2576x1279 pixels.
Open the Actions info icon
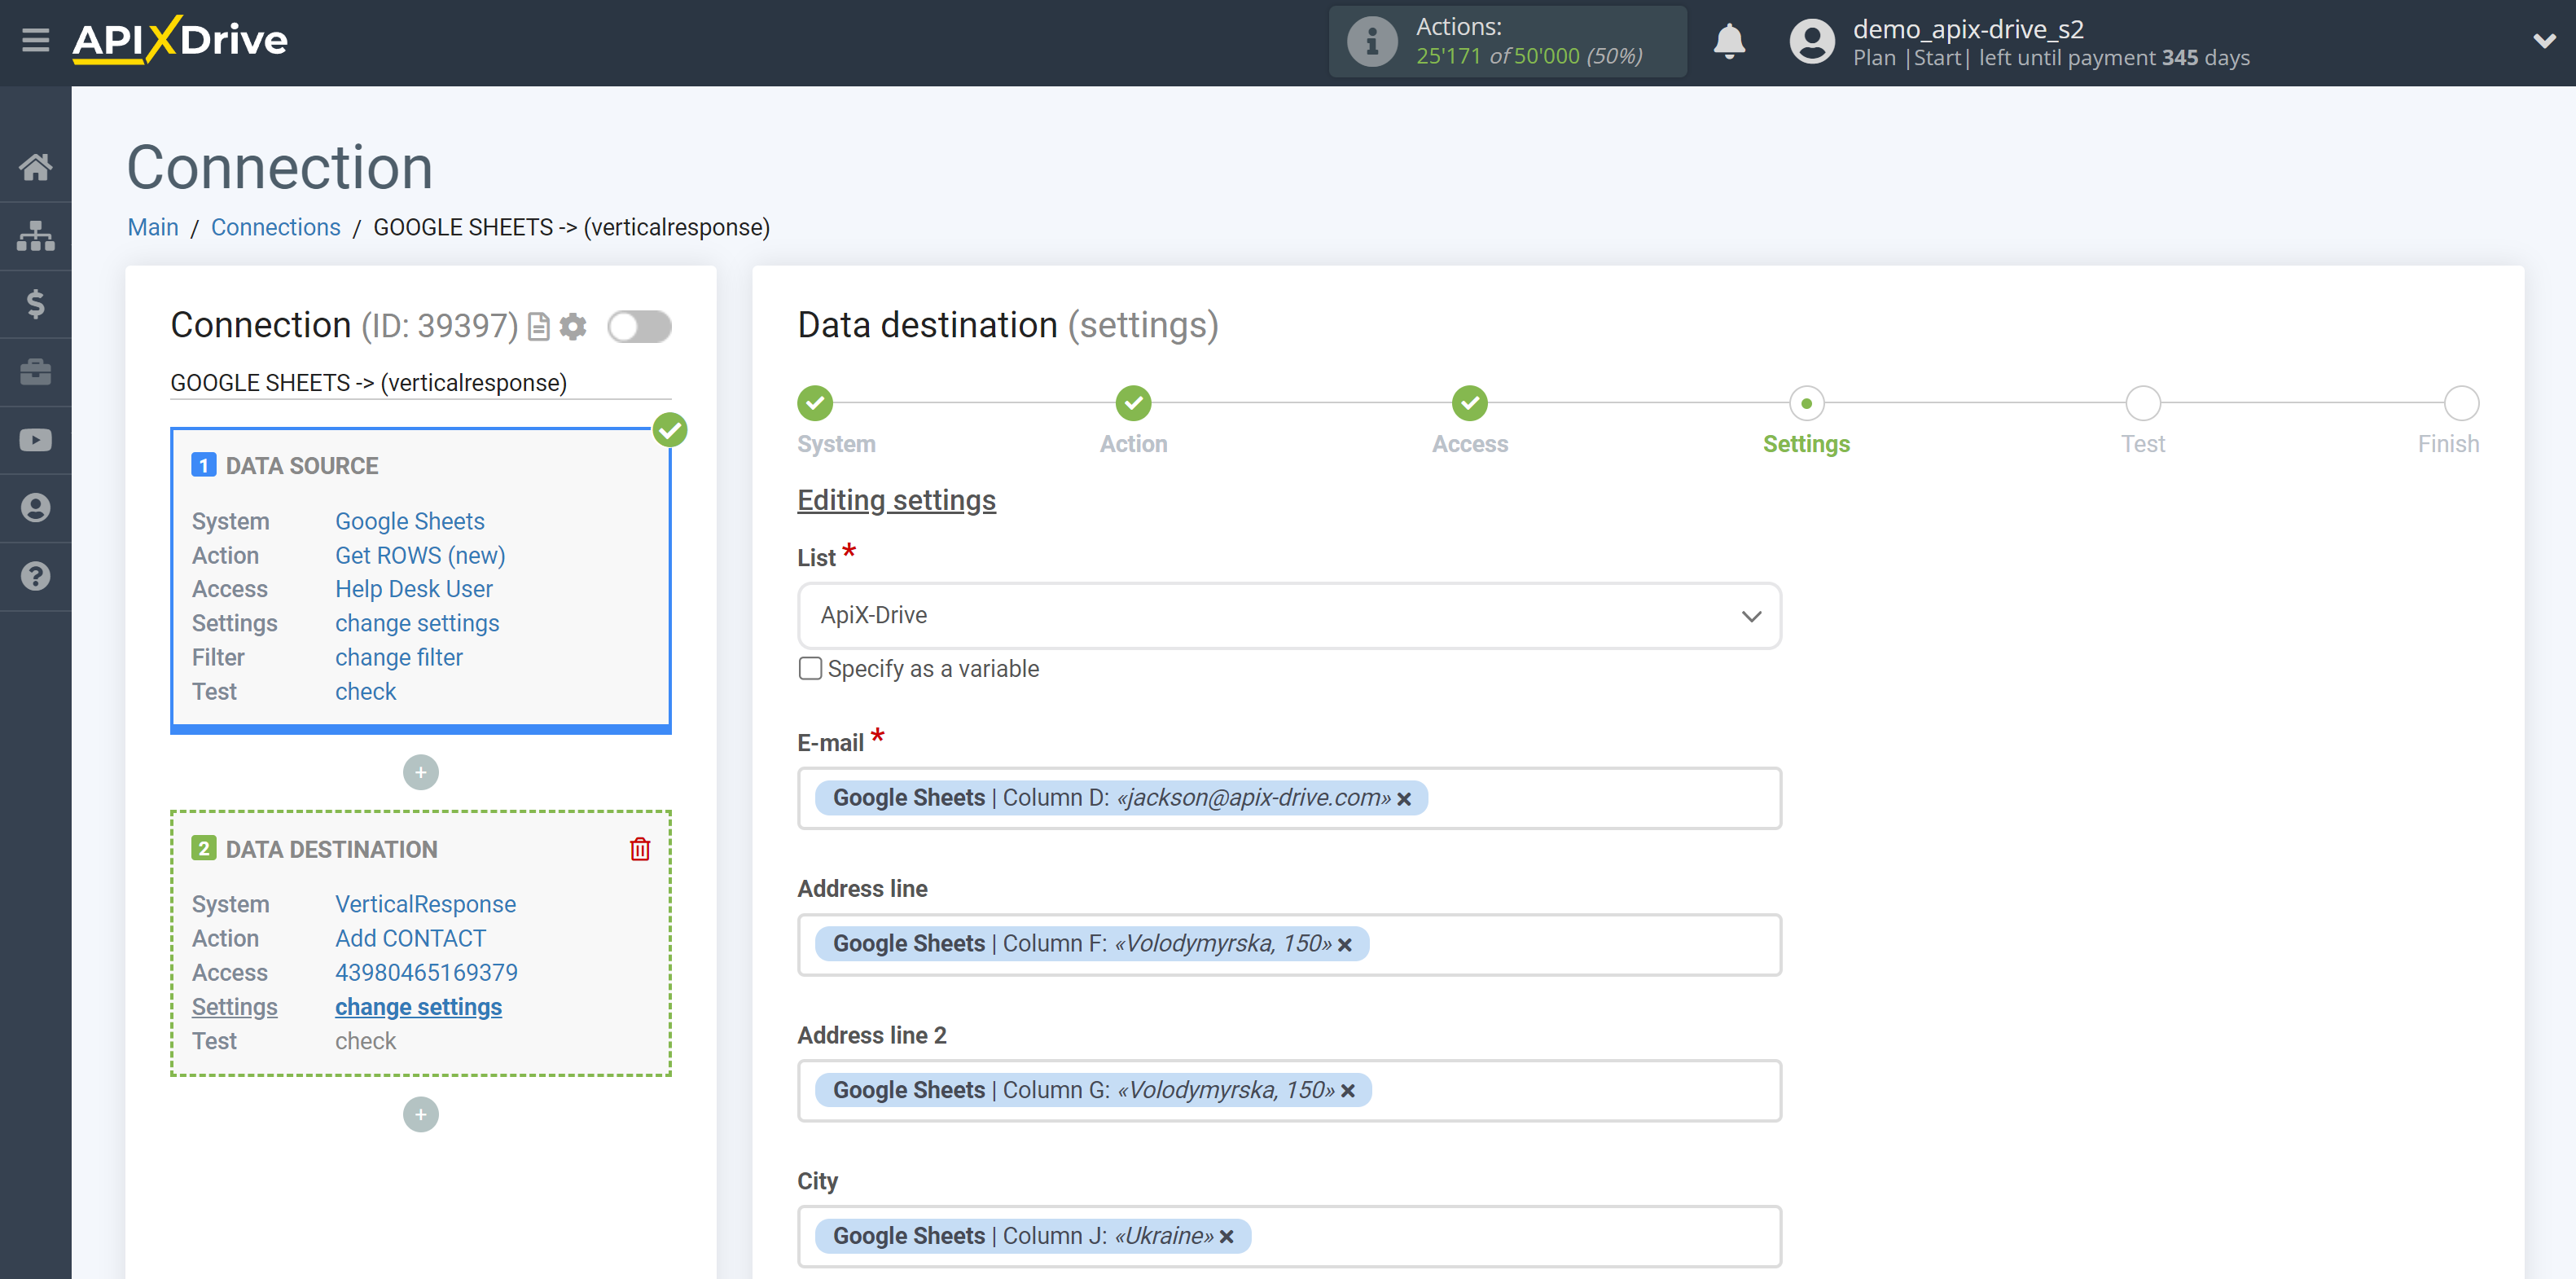[x=1371, y=42]
